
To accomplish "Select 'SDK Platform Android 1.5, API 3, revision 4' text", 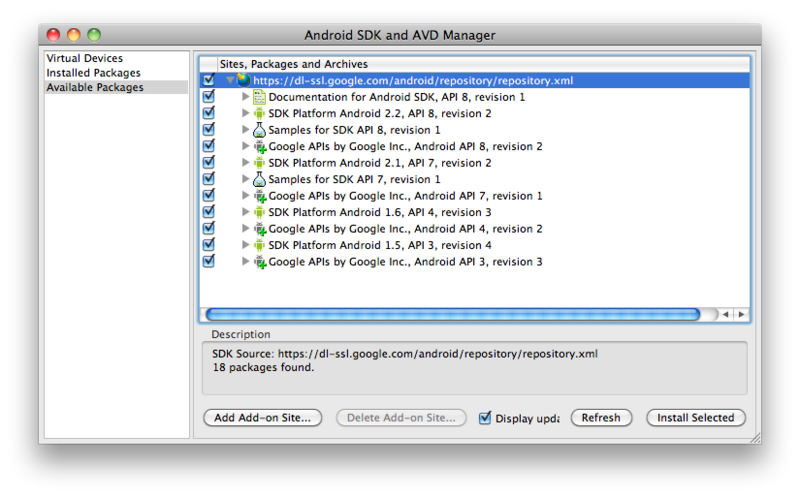I will click(380, 245).
